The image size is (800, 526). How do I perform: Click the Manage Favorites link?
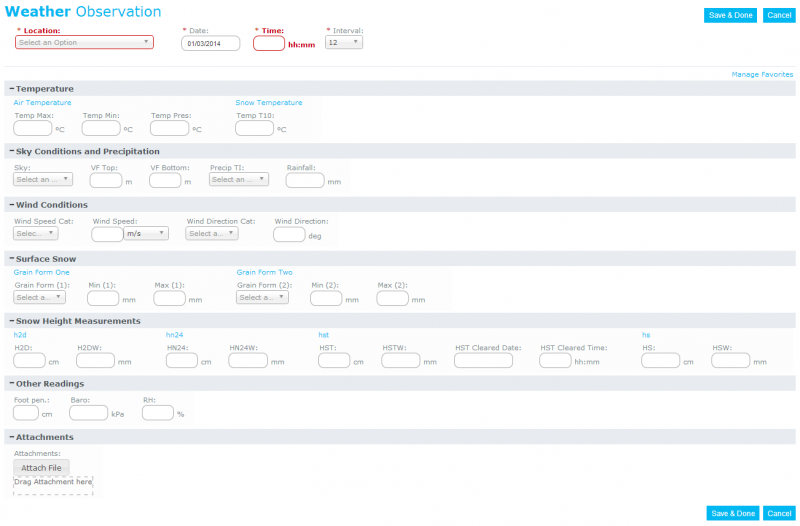[762, 74]
